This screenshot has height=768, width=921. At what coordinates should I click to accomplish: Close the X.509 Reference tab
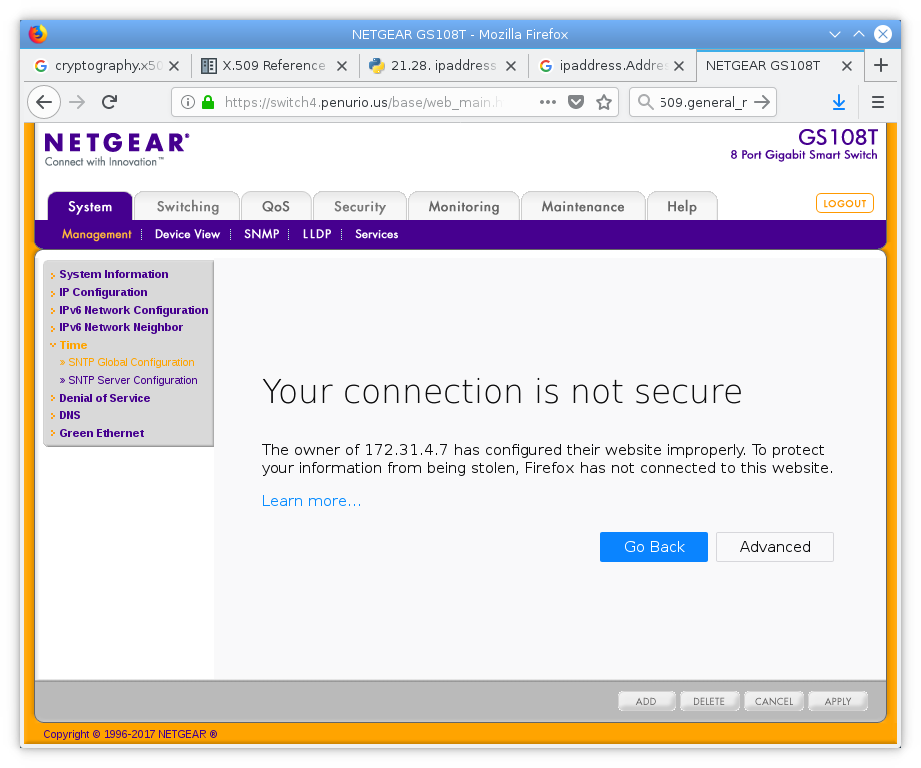(x=342, y=66)
